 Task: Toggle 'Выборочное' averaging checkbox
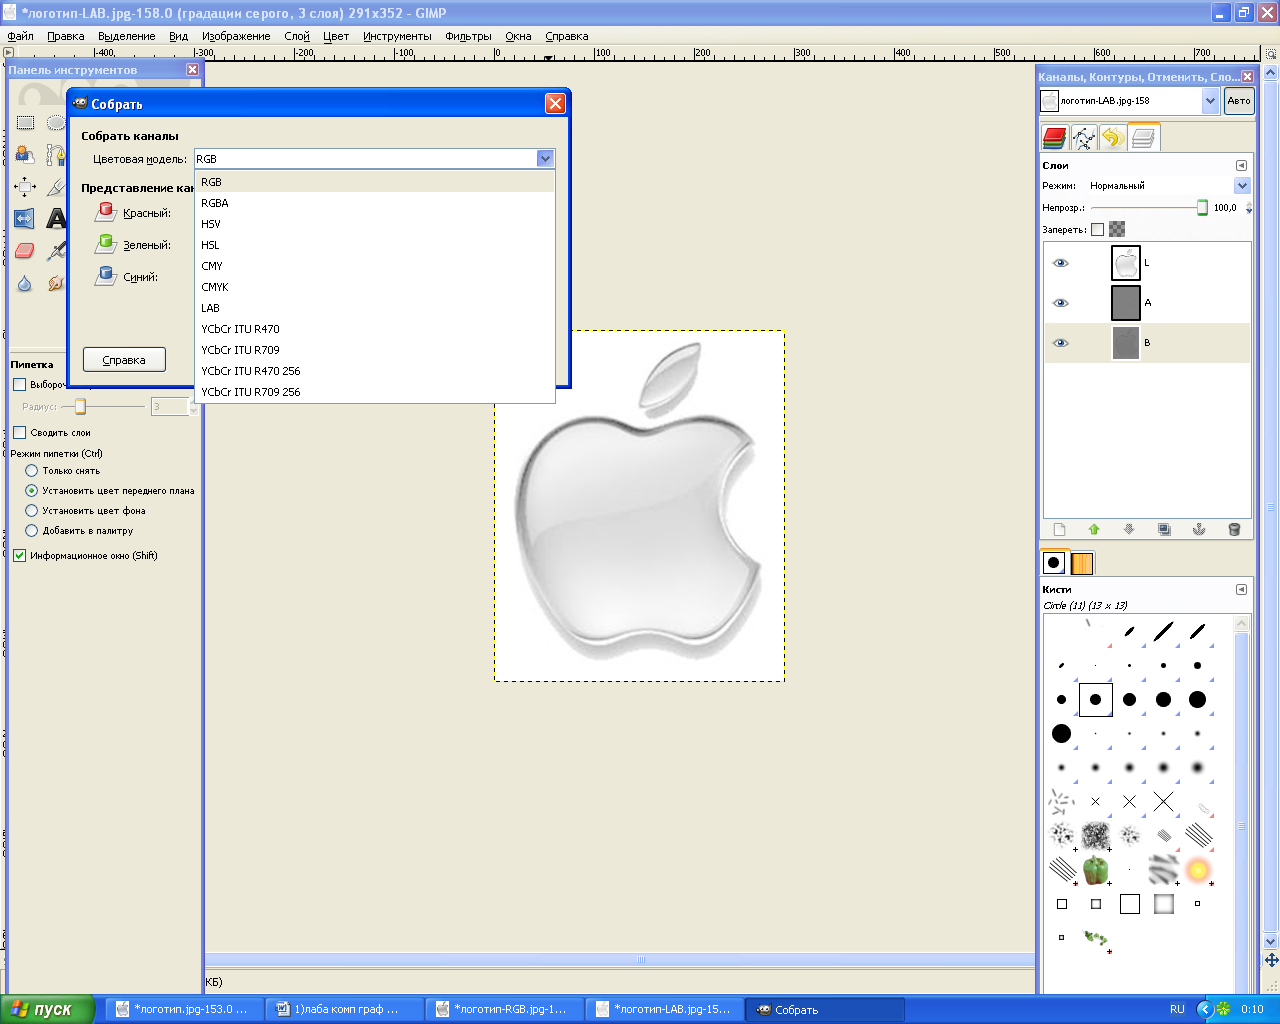[19, 384]
